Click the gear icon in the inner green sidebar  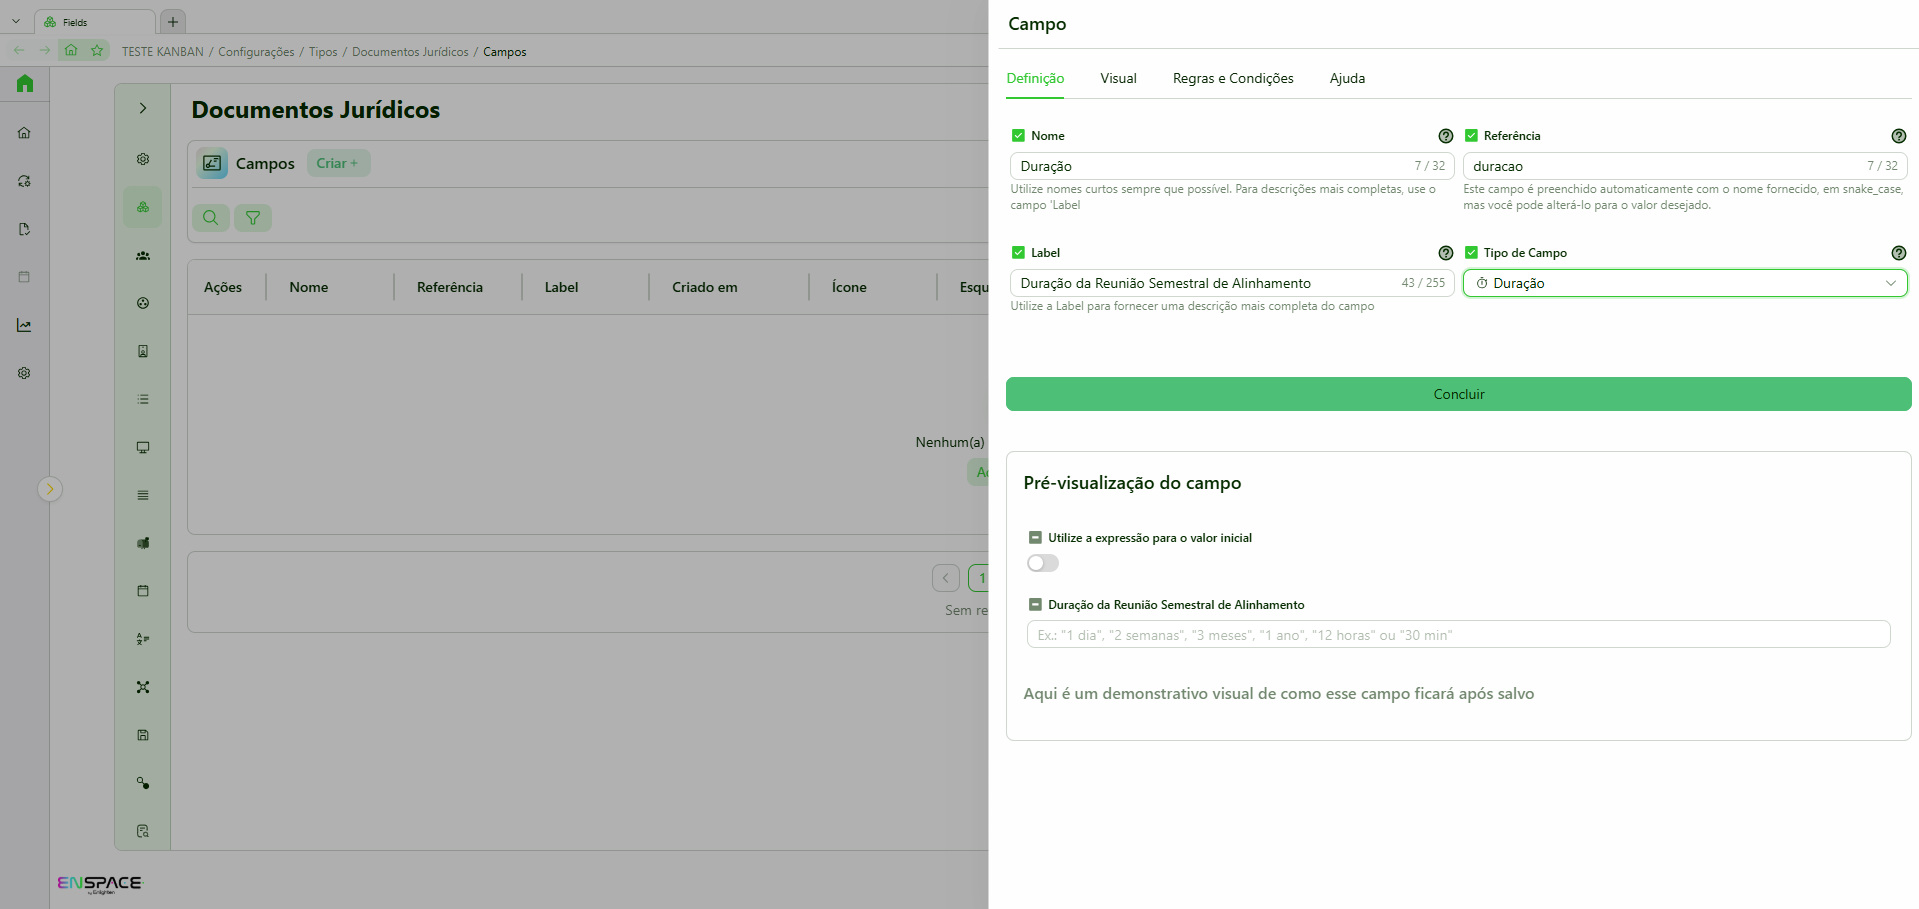click(143, 159)
